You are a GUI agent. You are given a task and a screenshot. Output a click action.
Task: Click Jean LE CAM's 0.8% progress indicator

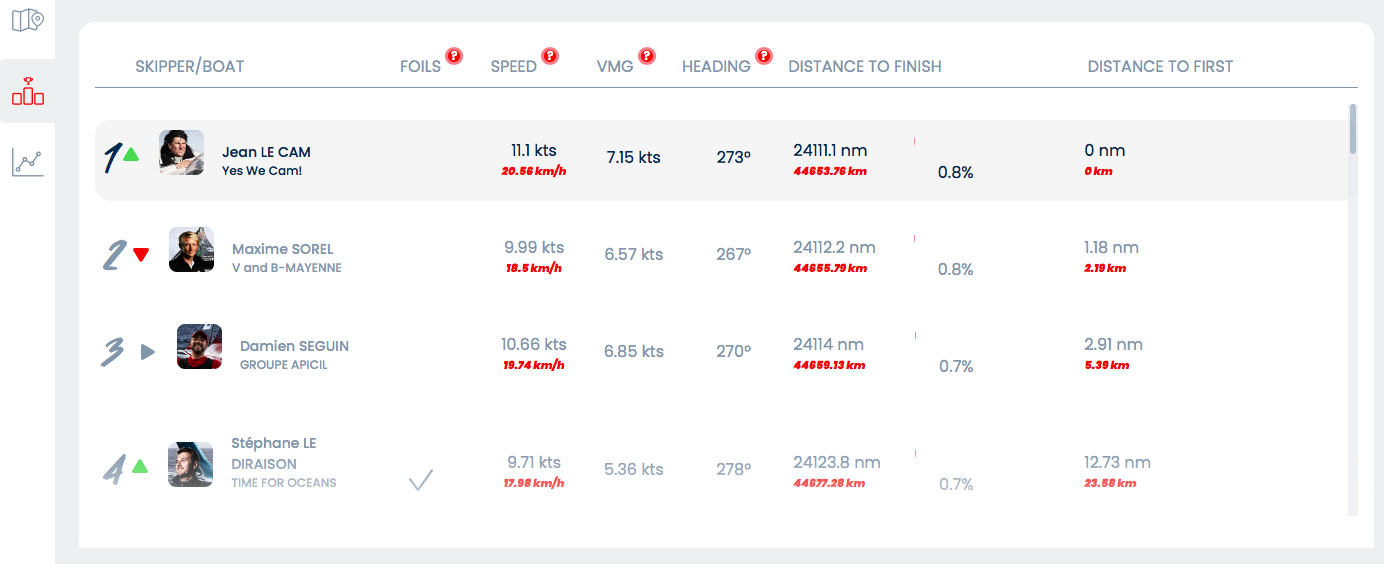point(955,173)
